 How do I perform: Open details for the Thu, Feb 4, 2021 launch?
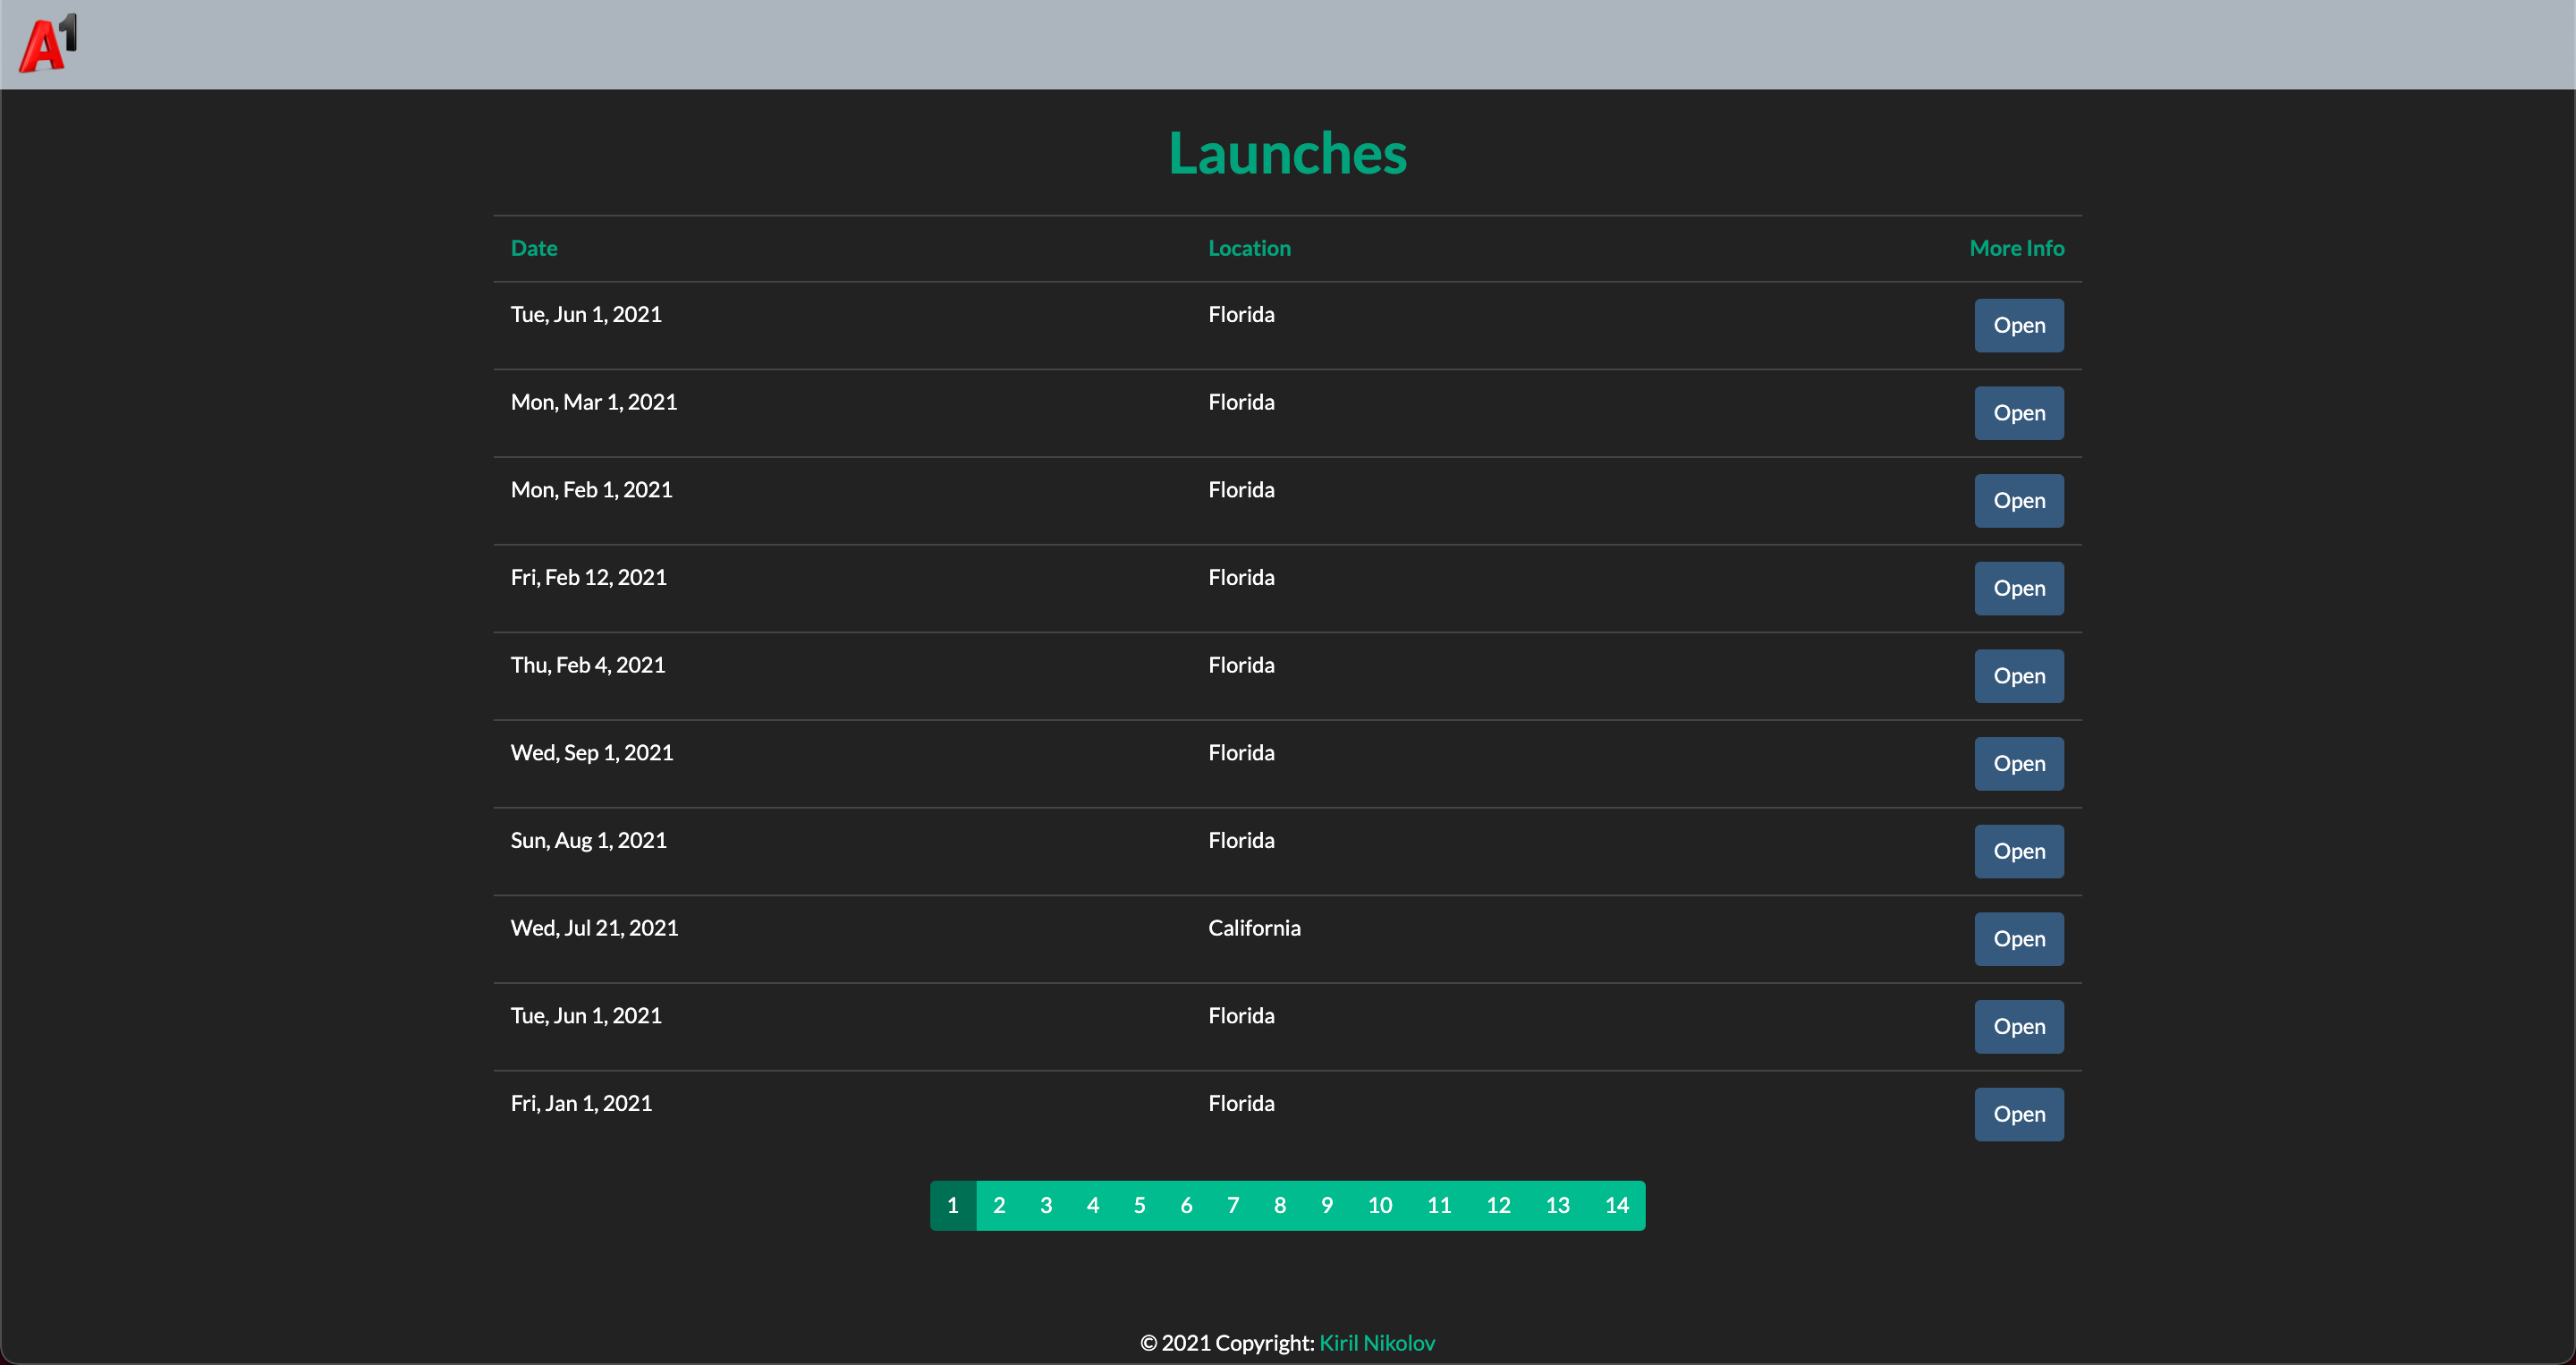[2018, 675]
